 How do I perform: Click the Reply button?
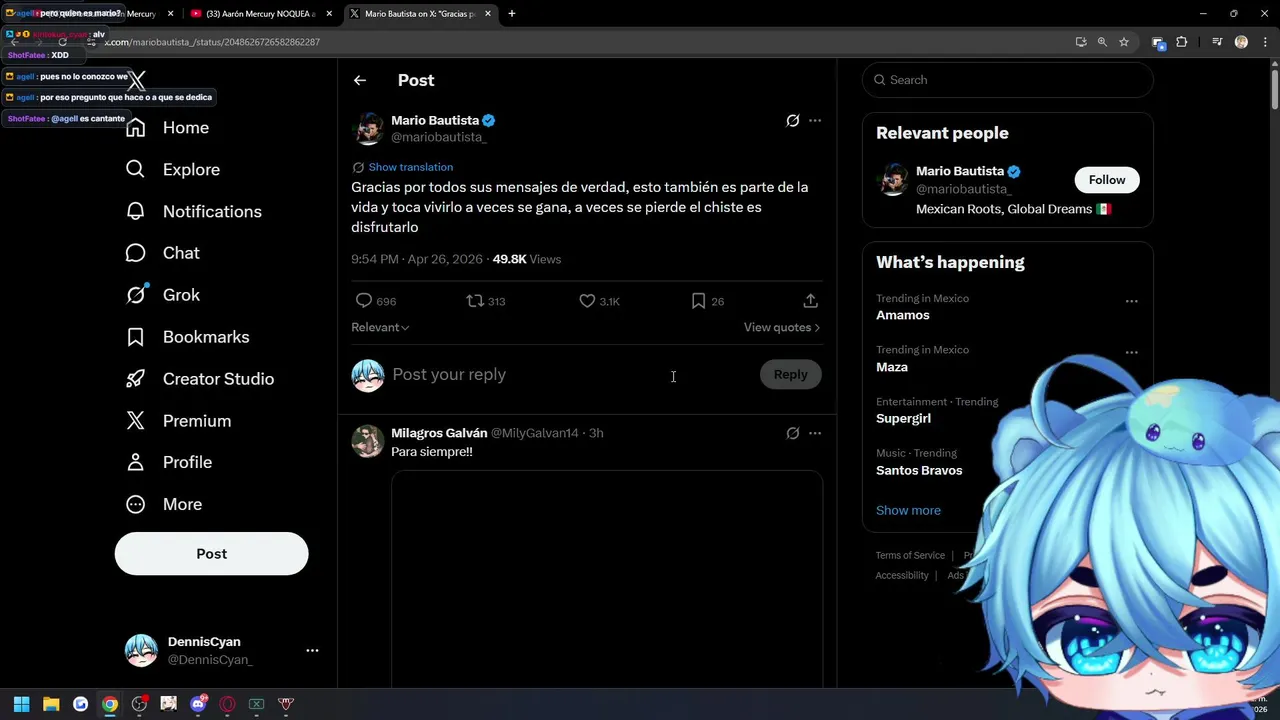tap(790, 374)
